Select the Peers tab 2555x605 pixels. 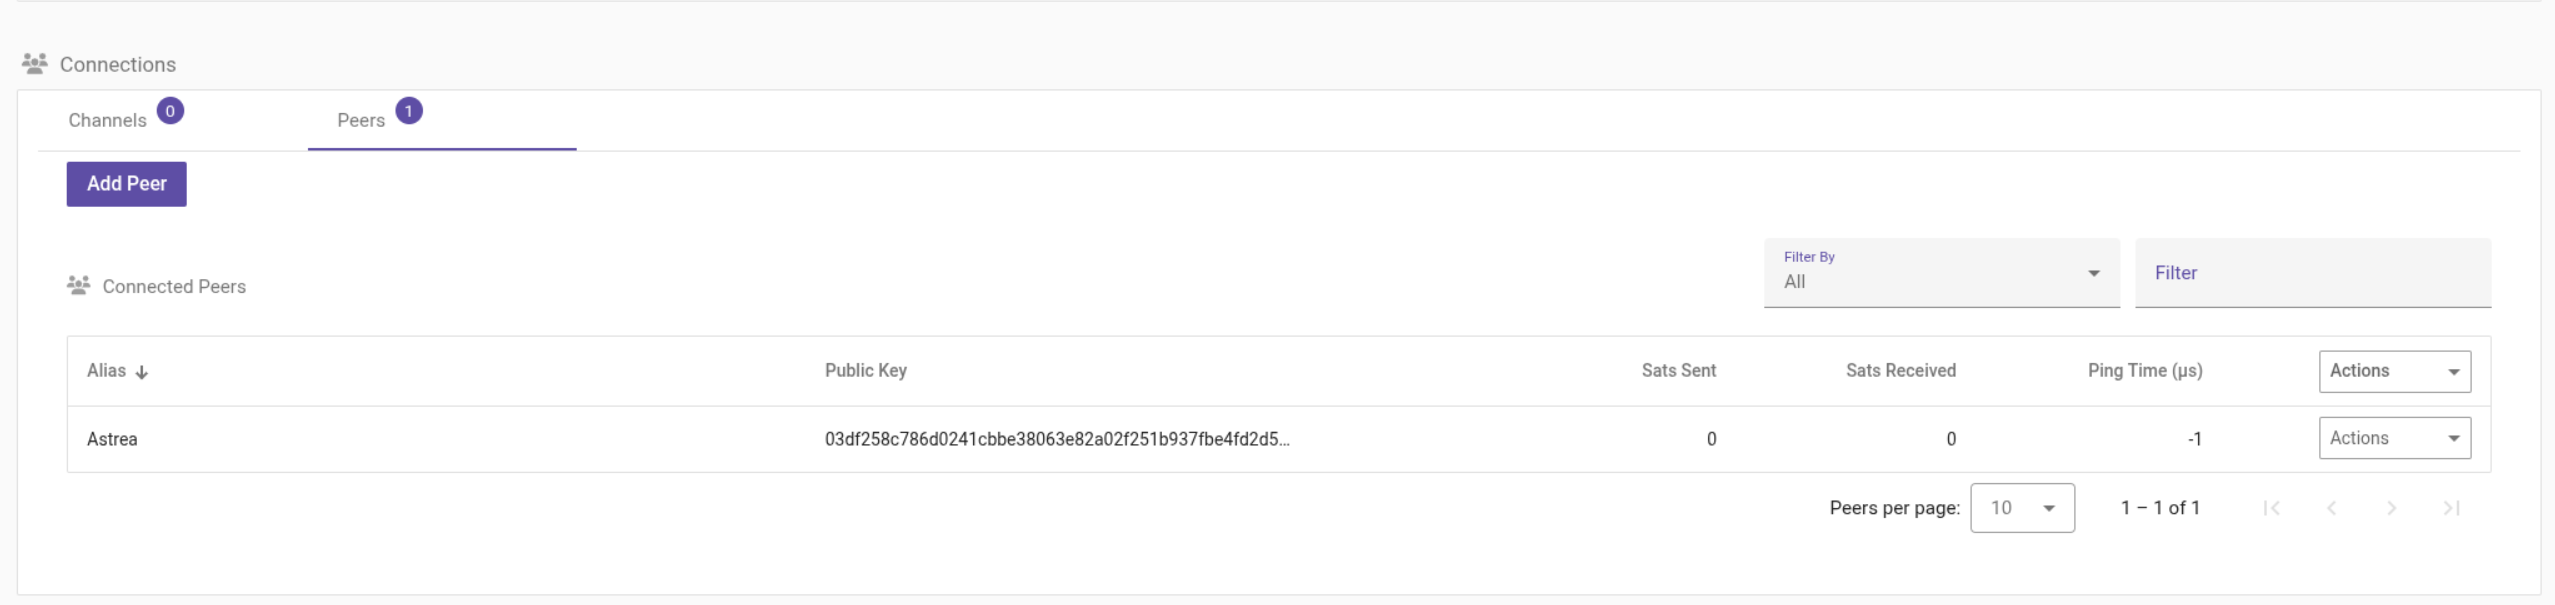click(x=442, y=120)
